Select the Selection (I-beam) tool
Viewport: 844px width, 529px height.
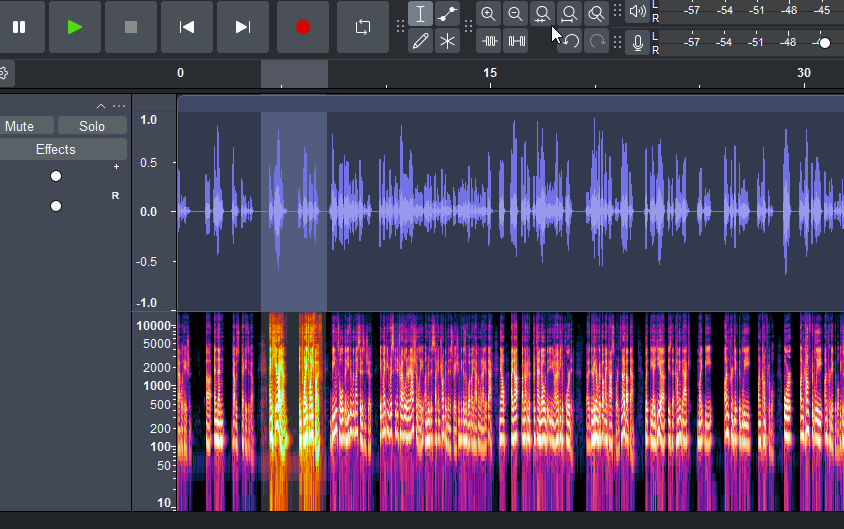click(420, 14)
